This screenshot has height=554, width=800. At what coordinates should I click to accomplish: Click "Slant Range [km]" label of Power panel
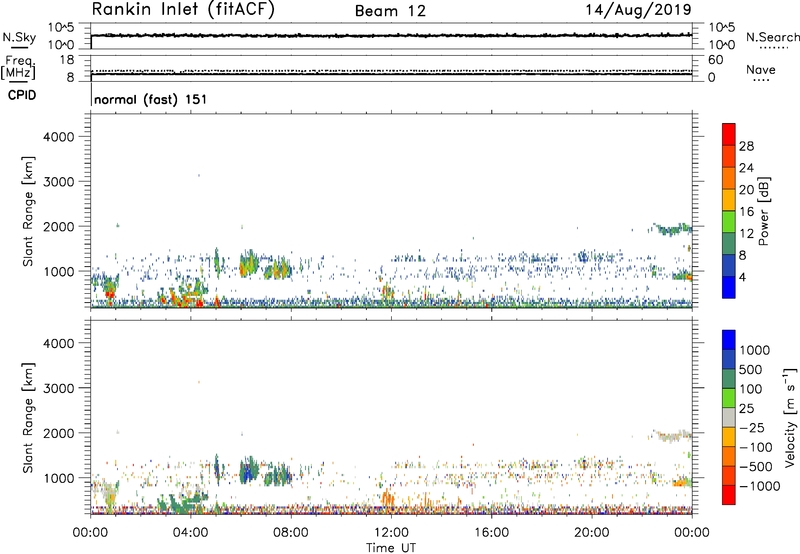[x=28, y=211]
